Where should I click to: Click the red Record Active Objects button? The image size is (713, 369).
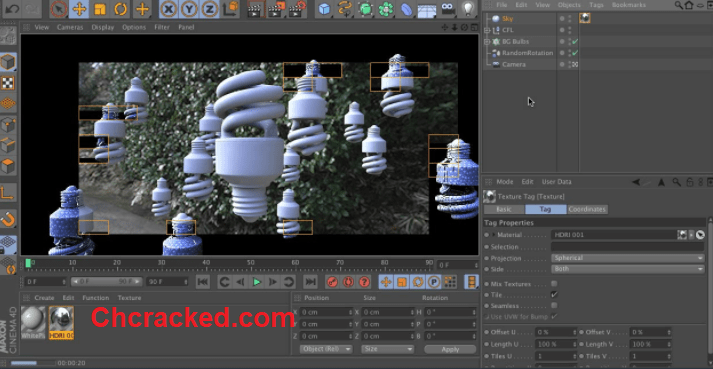[332, 282]
